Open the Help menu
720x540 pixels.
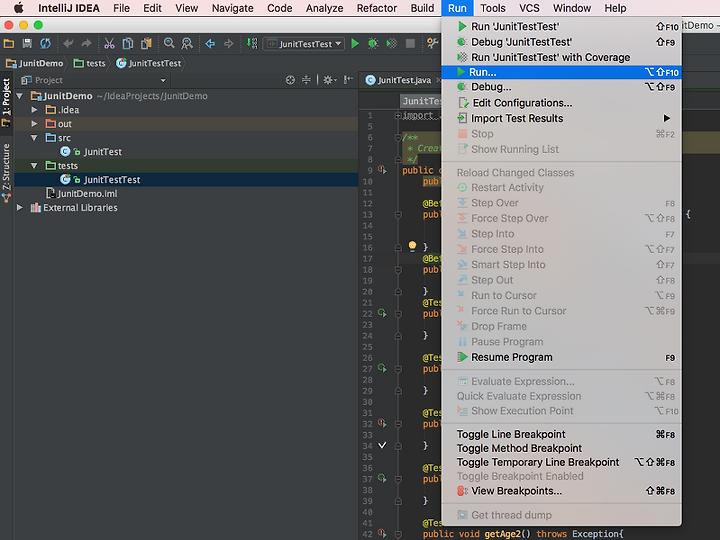(615, 8)
